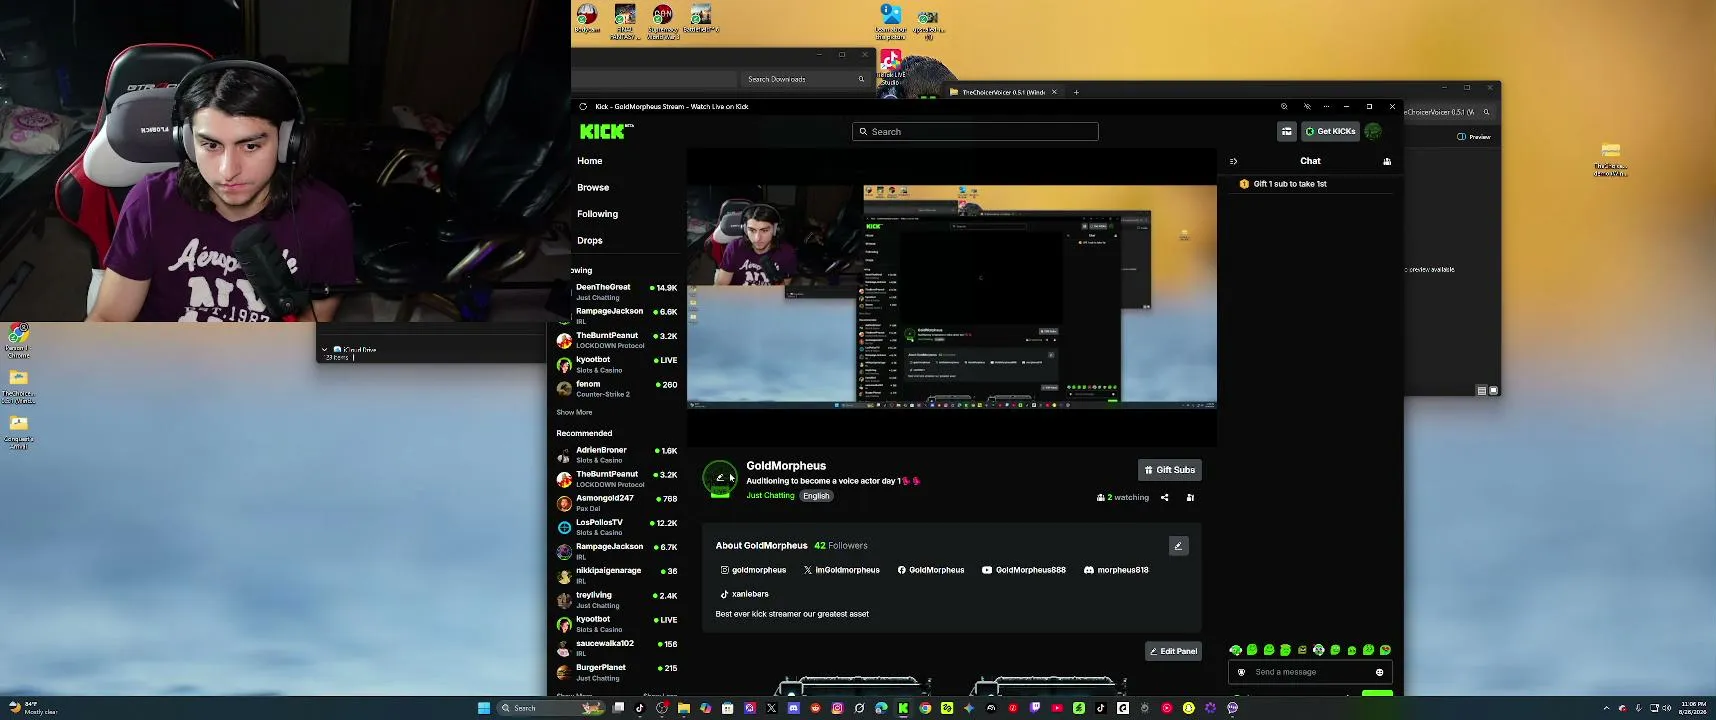Open the Discord link morpheus818
The width and height of the screenshot is (1716, 720).
1116,570
